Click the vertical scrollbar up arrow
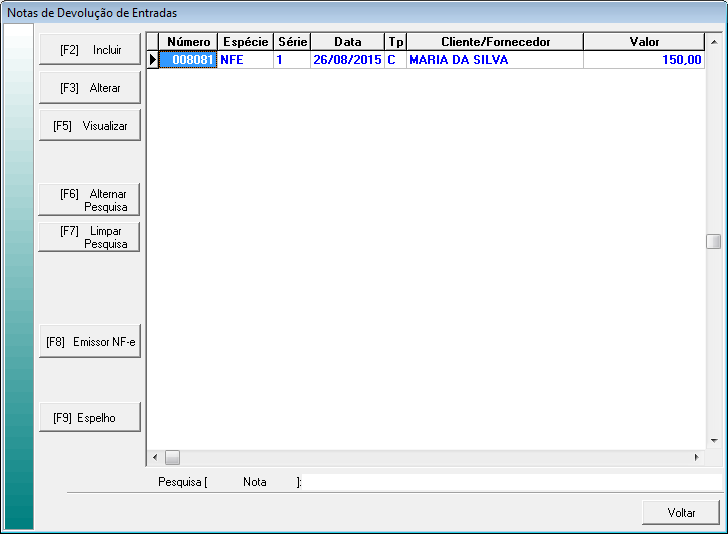The height and width of the screenshot is (534, 728). [713, 43]
